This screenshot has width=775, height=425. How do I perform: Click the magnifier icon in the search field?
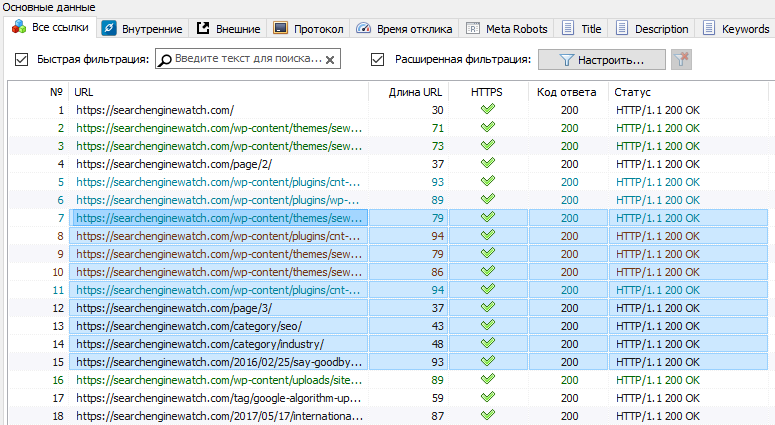click(165, 60)
